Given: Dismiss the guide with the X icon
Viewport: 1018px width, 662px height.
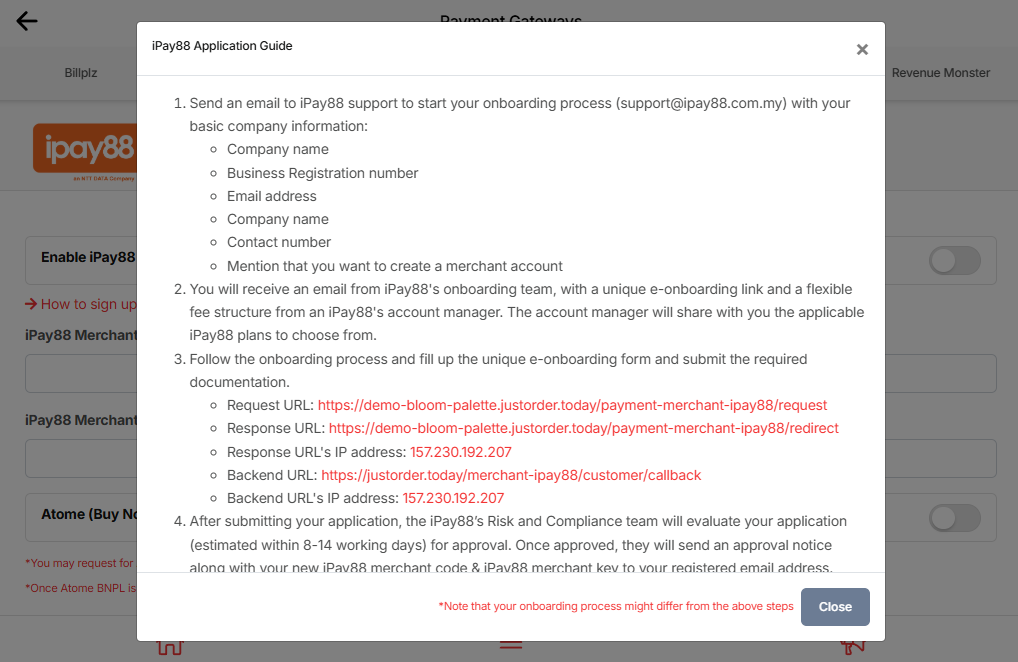Looking at the screenshot, I should click(862, 49).
